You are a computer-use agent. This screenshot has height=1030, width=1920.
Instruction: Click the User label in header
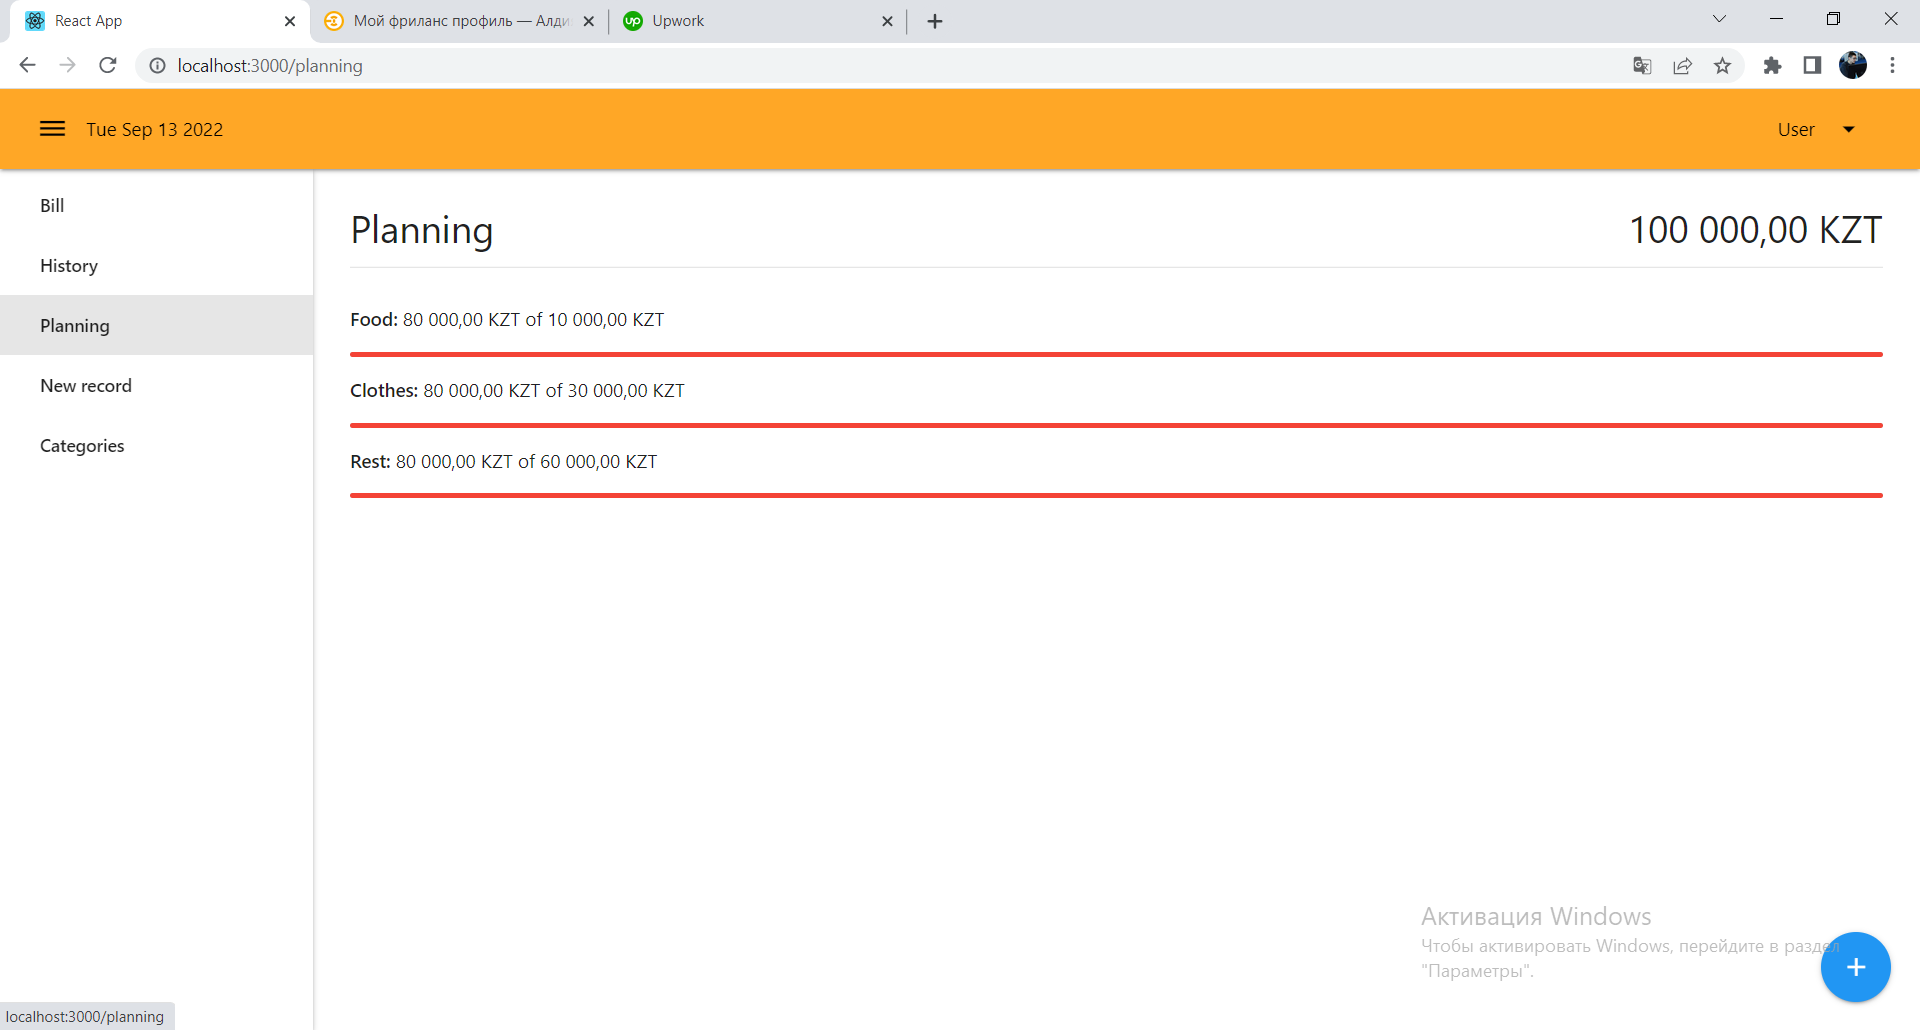pos(1796,129)
